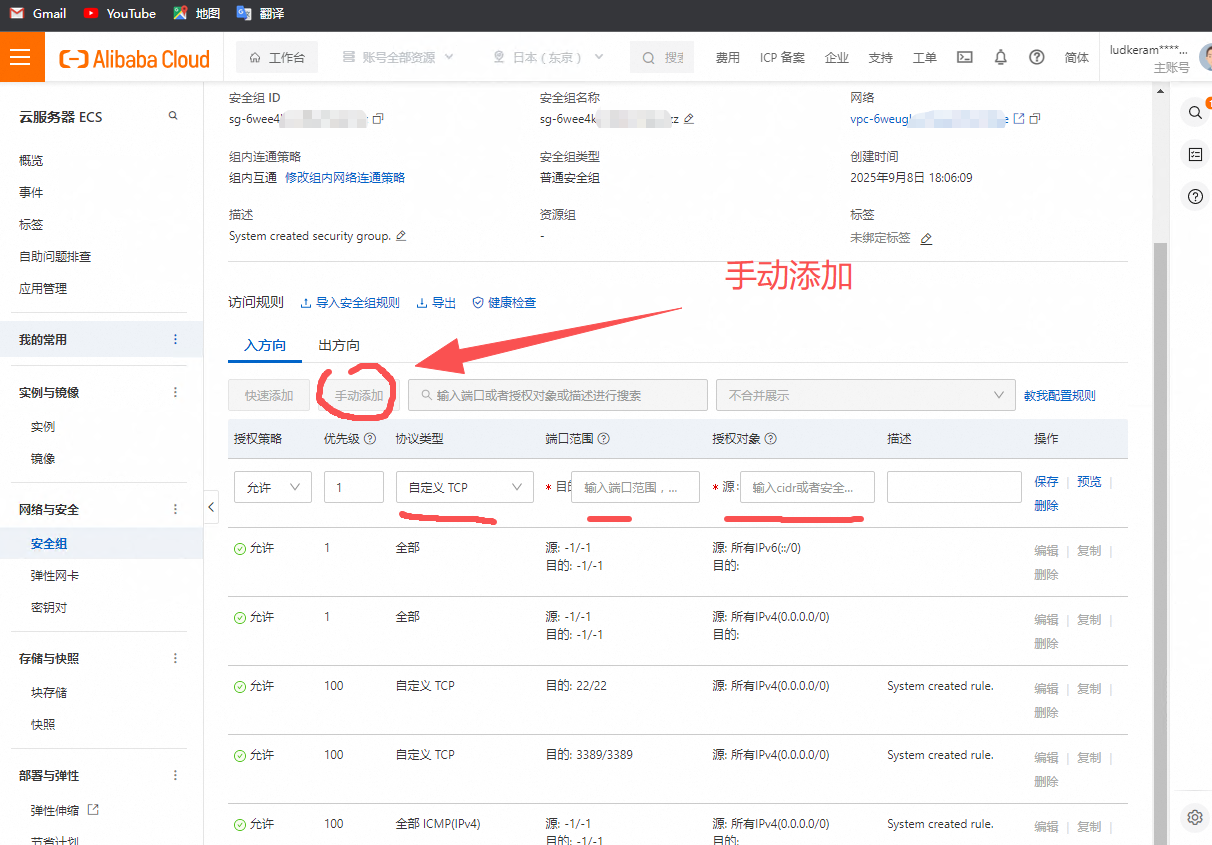Open the 日本（东京） region selector
The image size is (1212, 845).
point(549,58)
